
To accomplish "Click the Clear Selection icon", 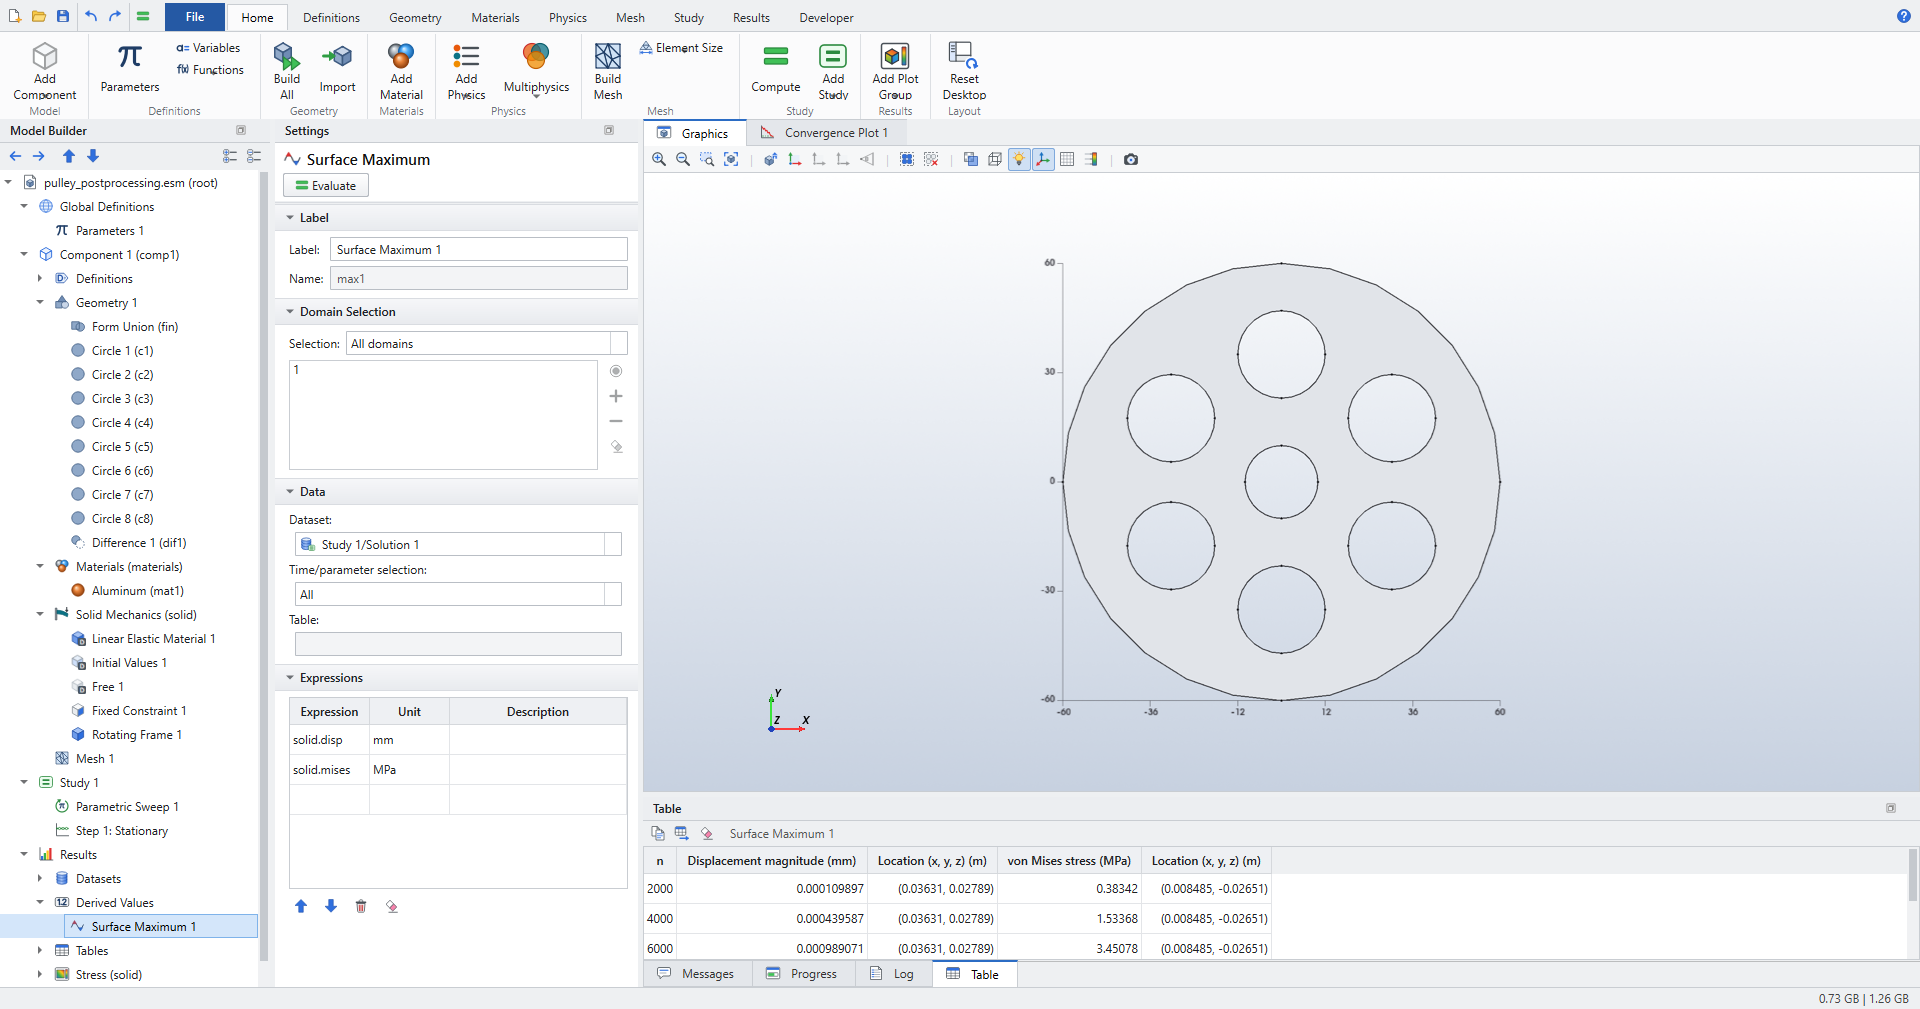I will click(931, 159).
